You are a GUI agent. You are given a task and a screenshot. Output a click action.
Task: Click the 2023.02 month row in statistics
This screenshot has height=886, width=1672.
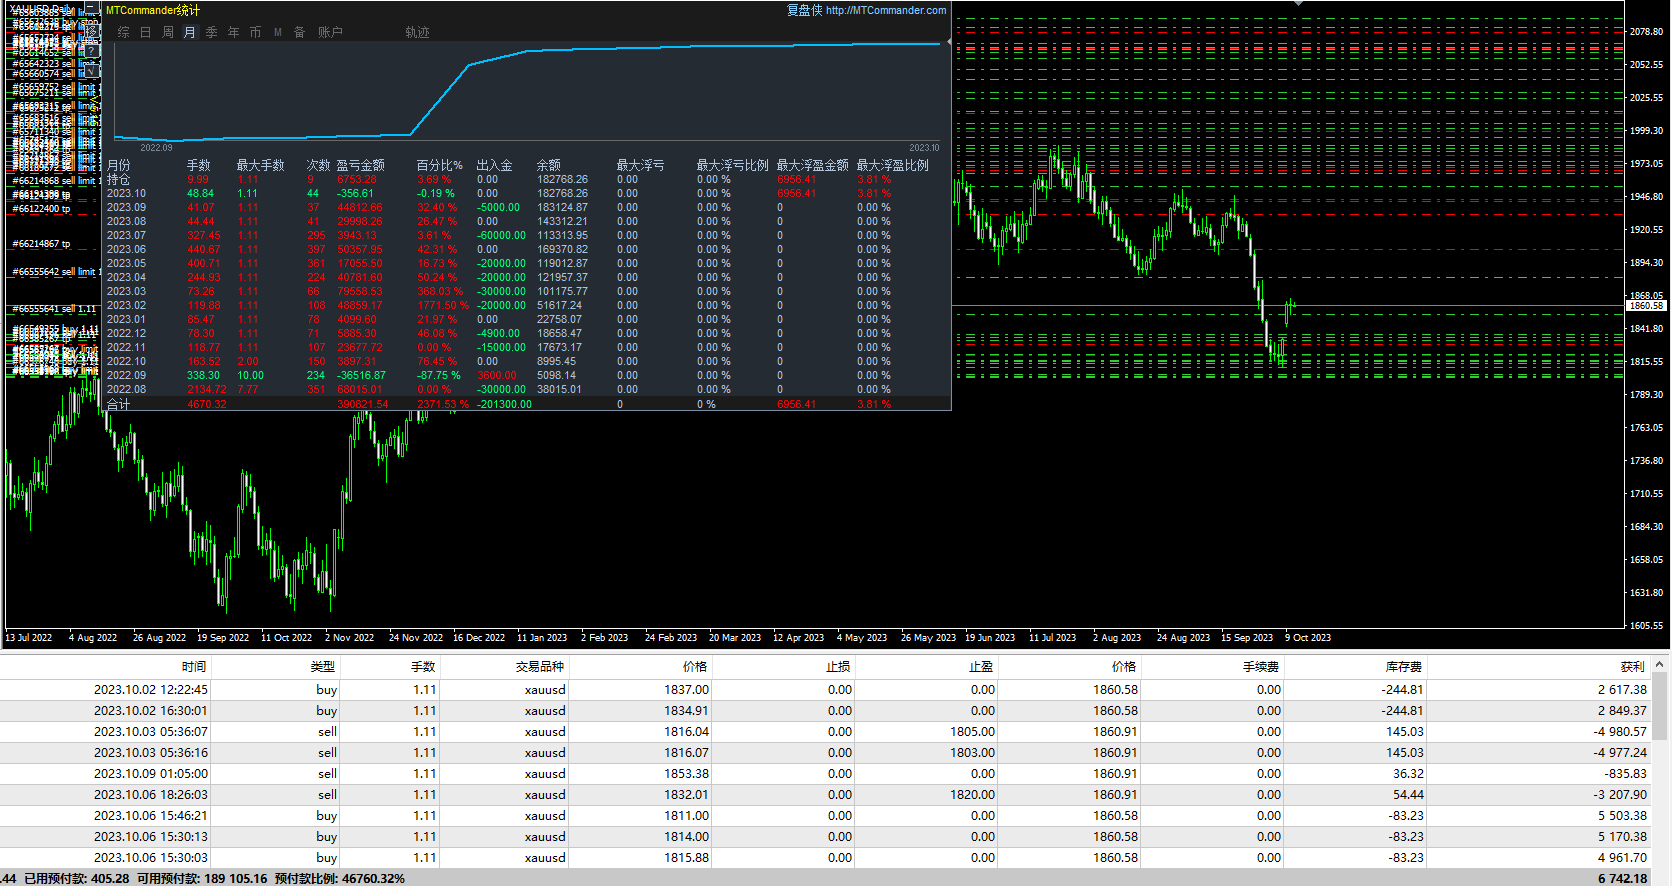[527, 305]
